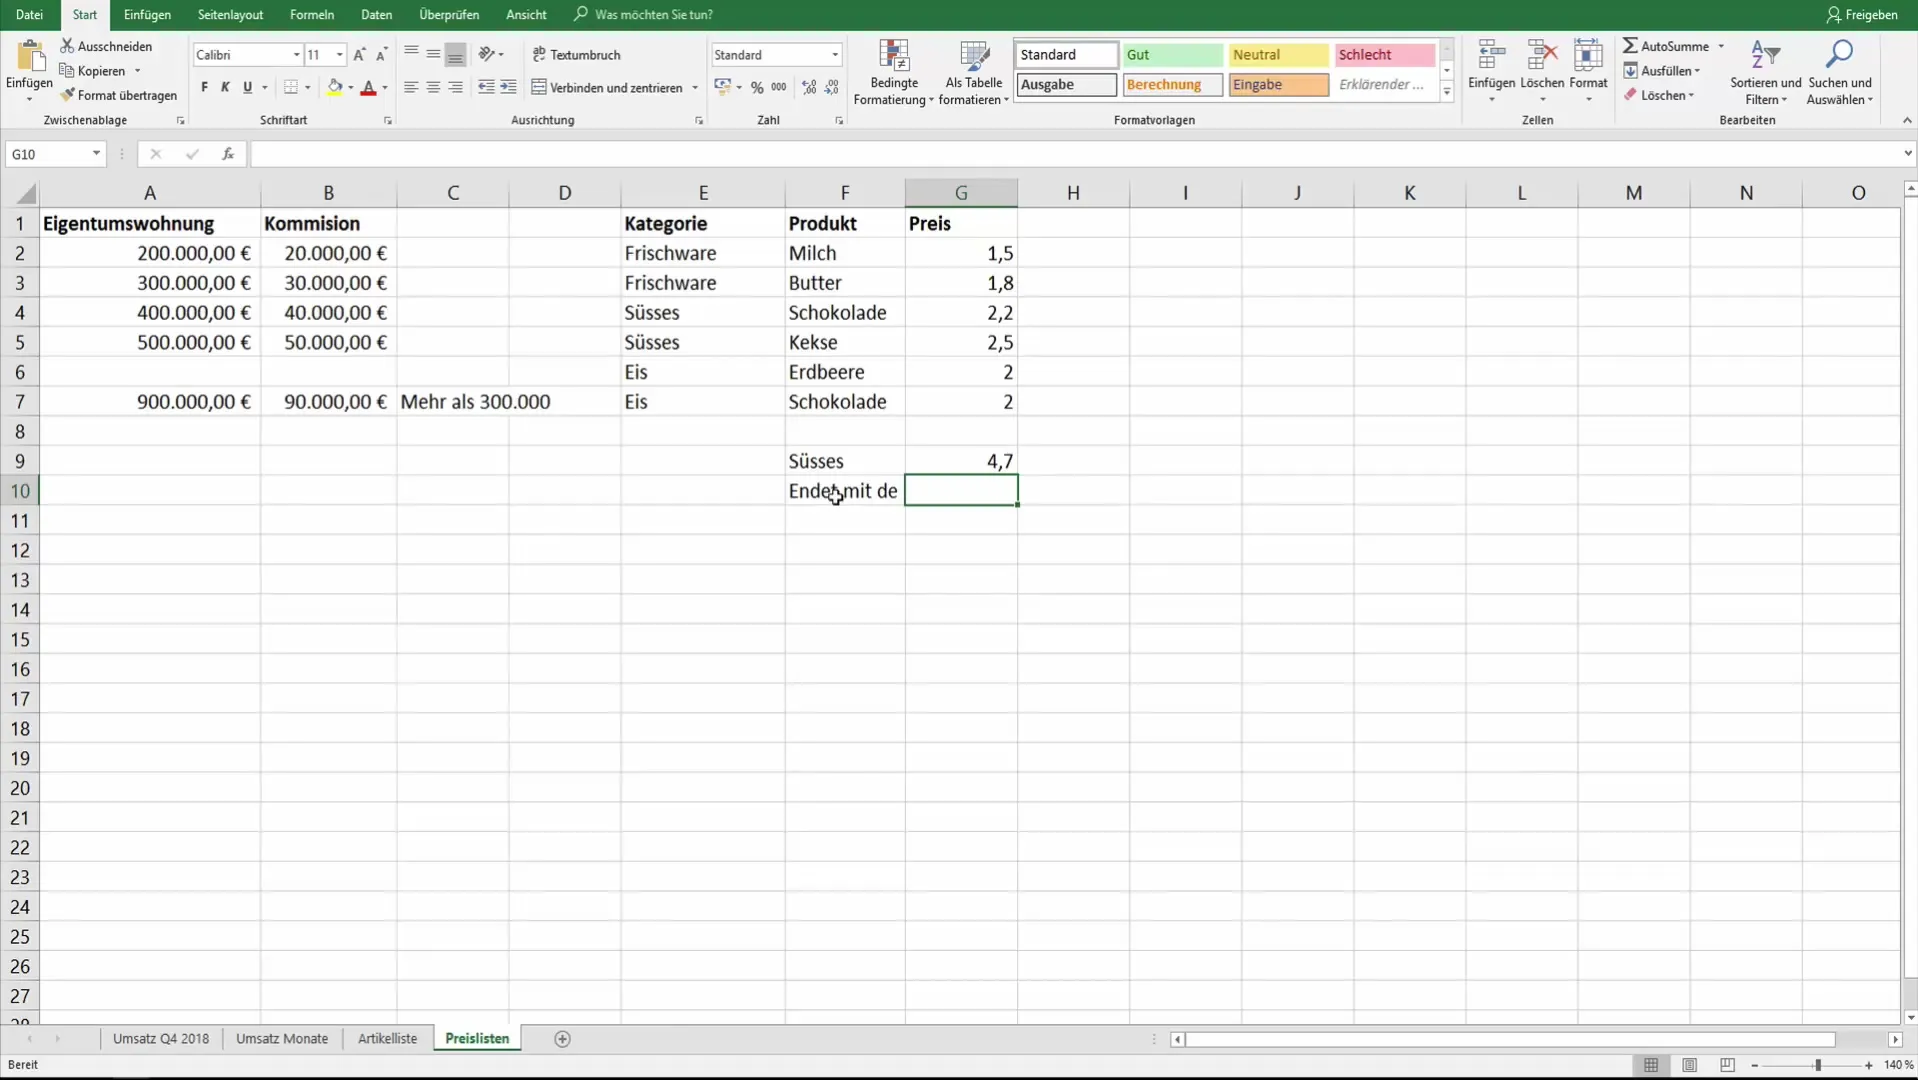Viewport: 1918px width, 1080px height.
Task: Open the Standard number format dropdown
Action: point(834,55)
